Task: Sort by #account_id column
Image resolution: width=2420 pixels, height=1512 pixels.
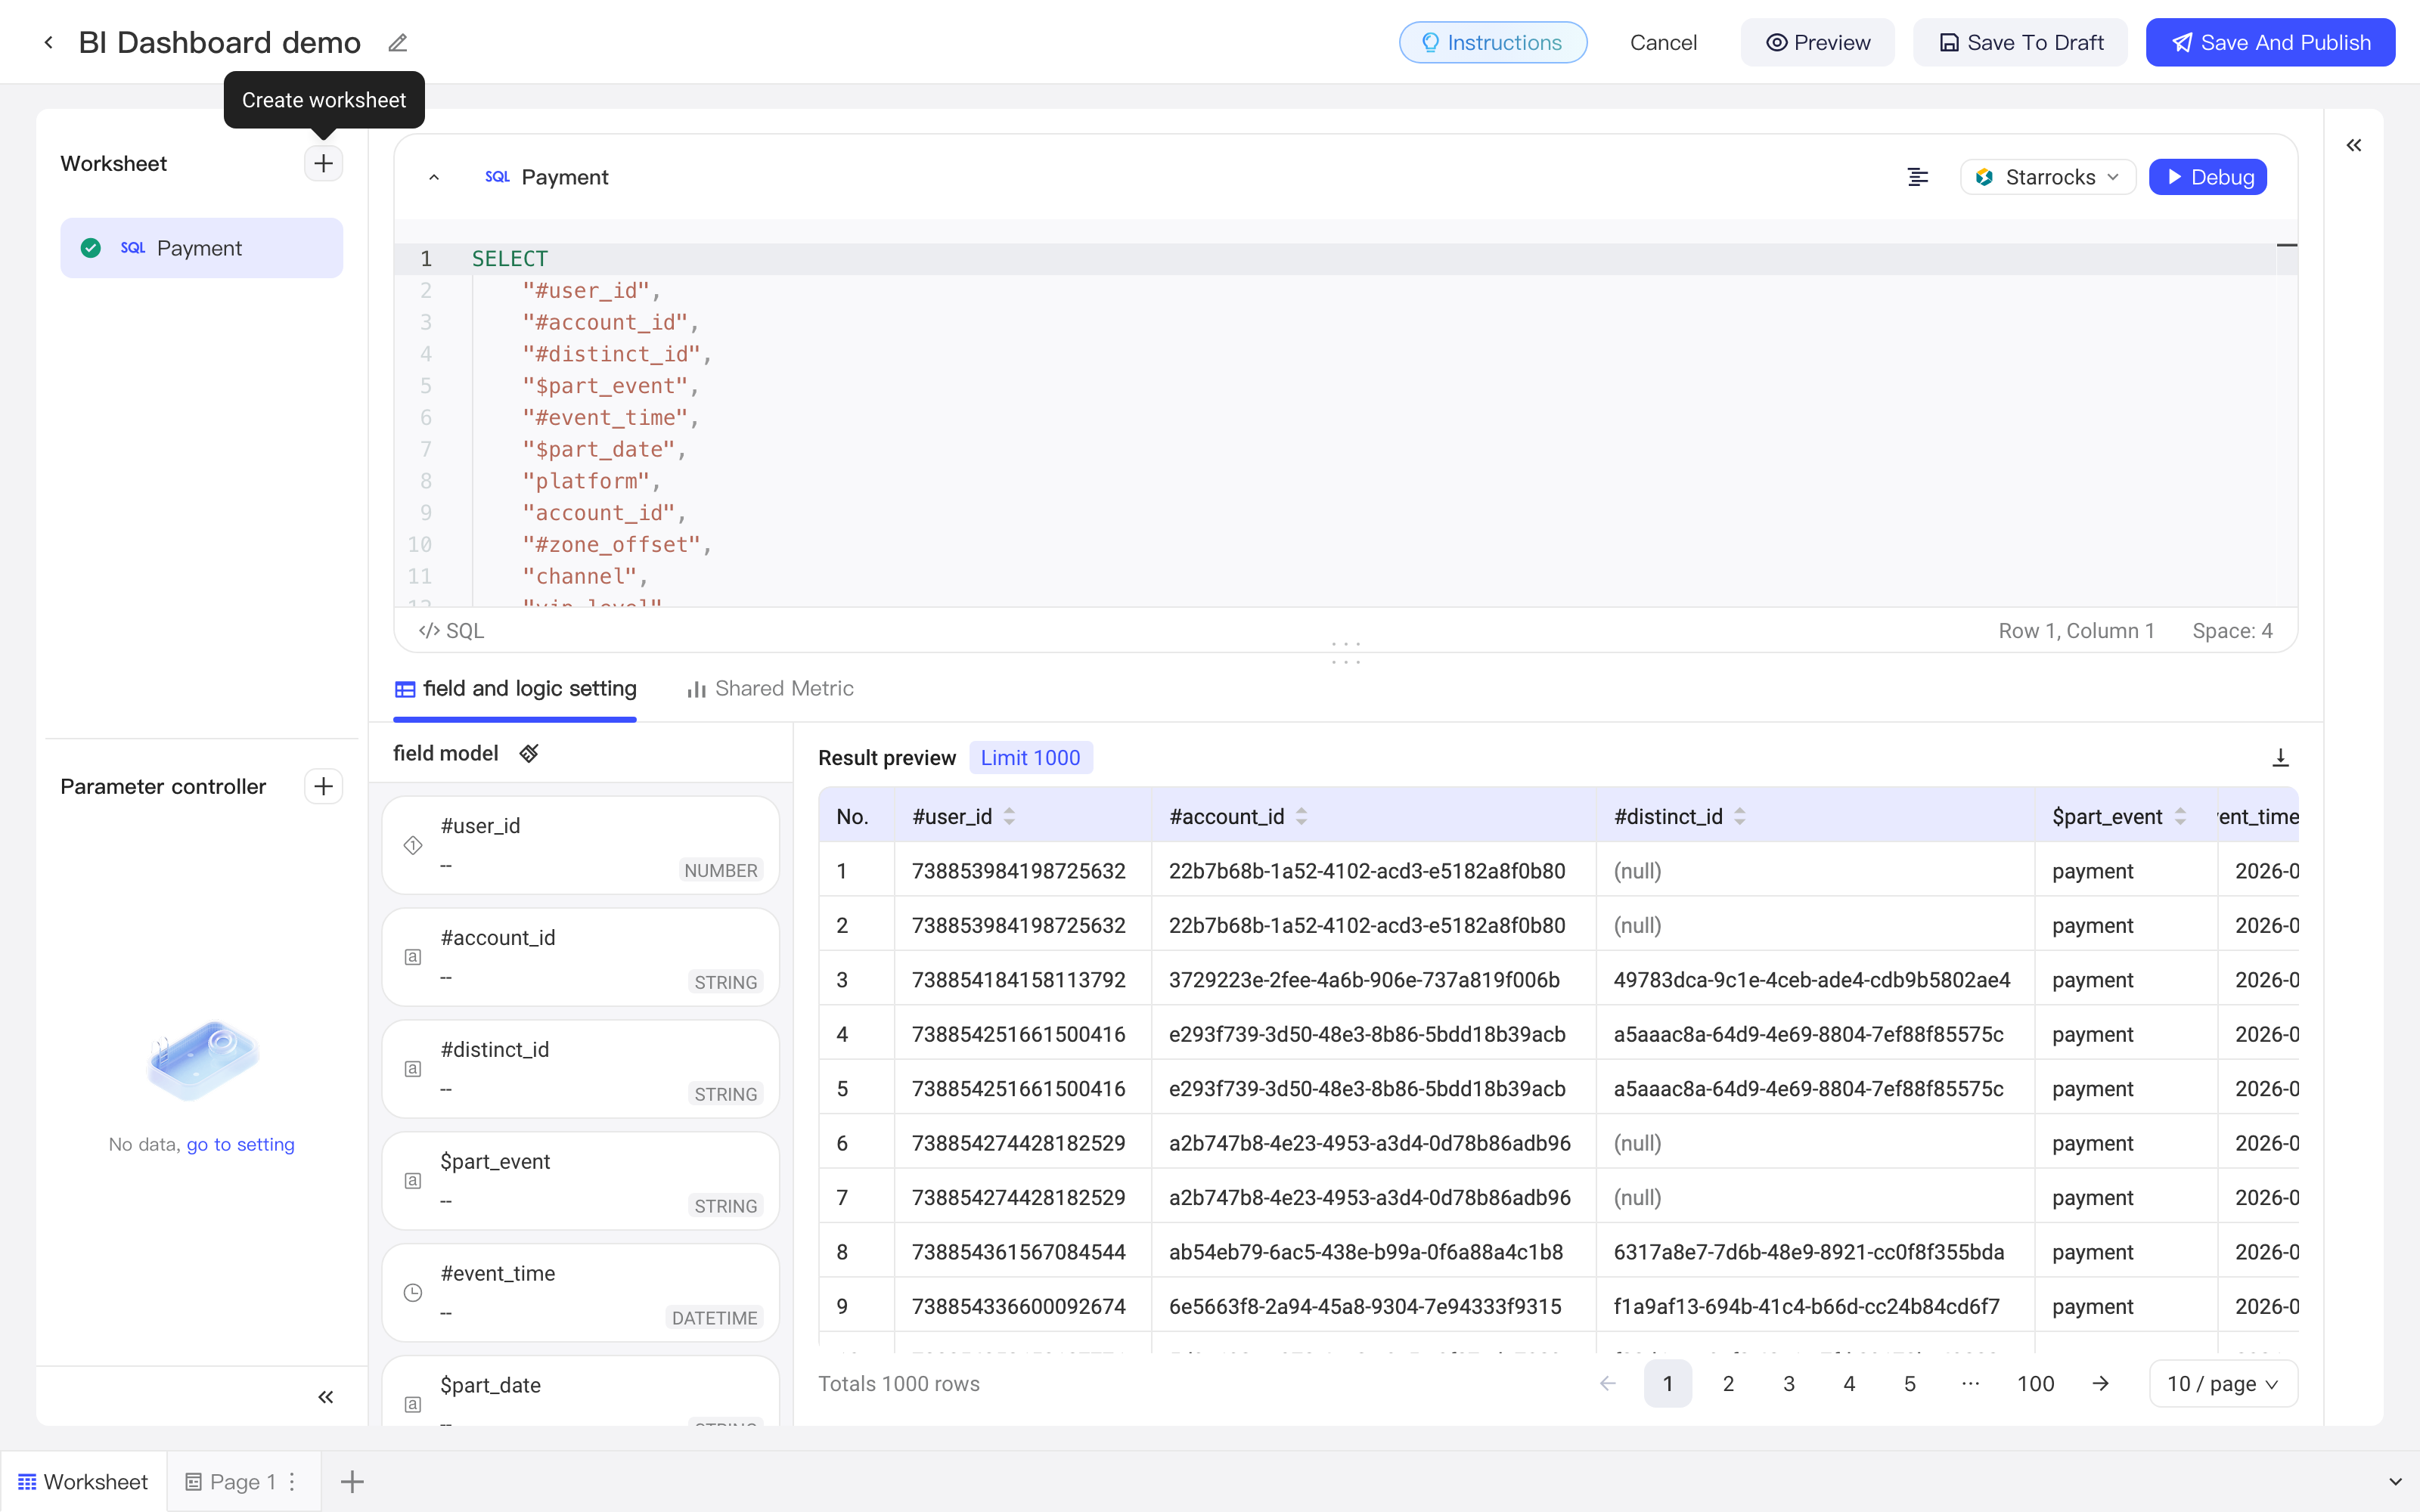Action: 1301,817
